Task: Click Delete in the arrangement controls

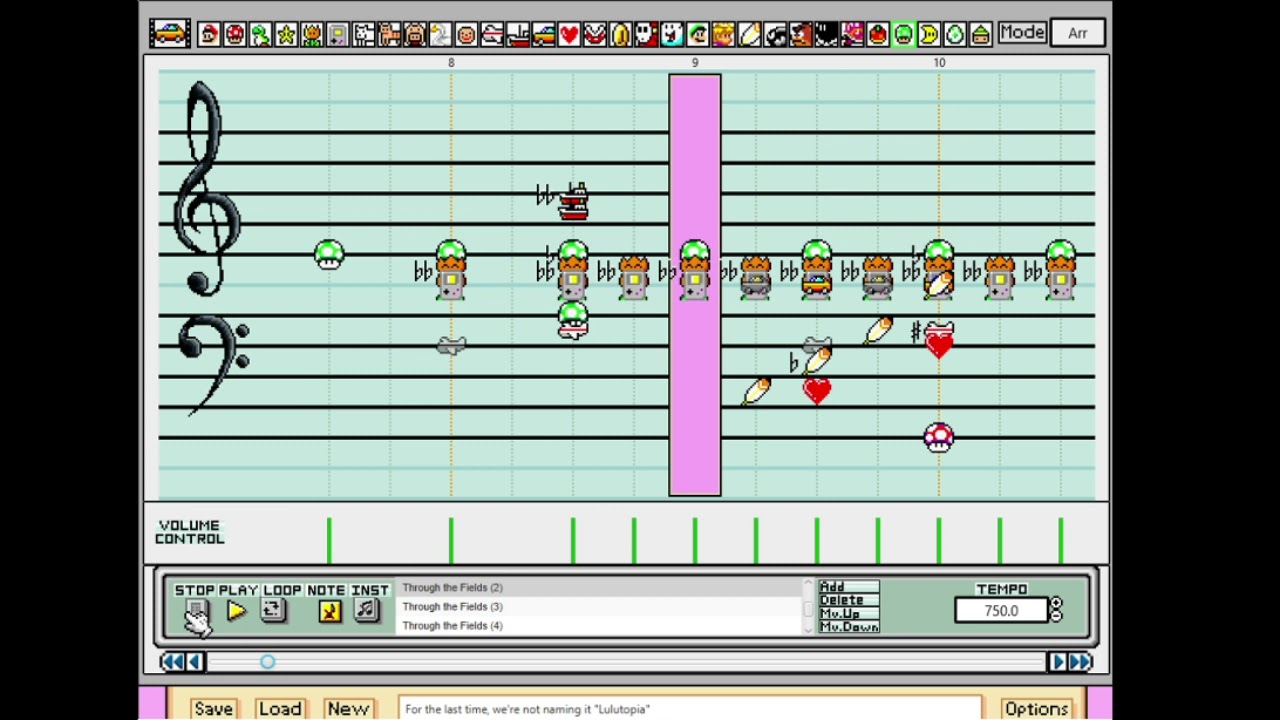Action: [849, 600]
